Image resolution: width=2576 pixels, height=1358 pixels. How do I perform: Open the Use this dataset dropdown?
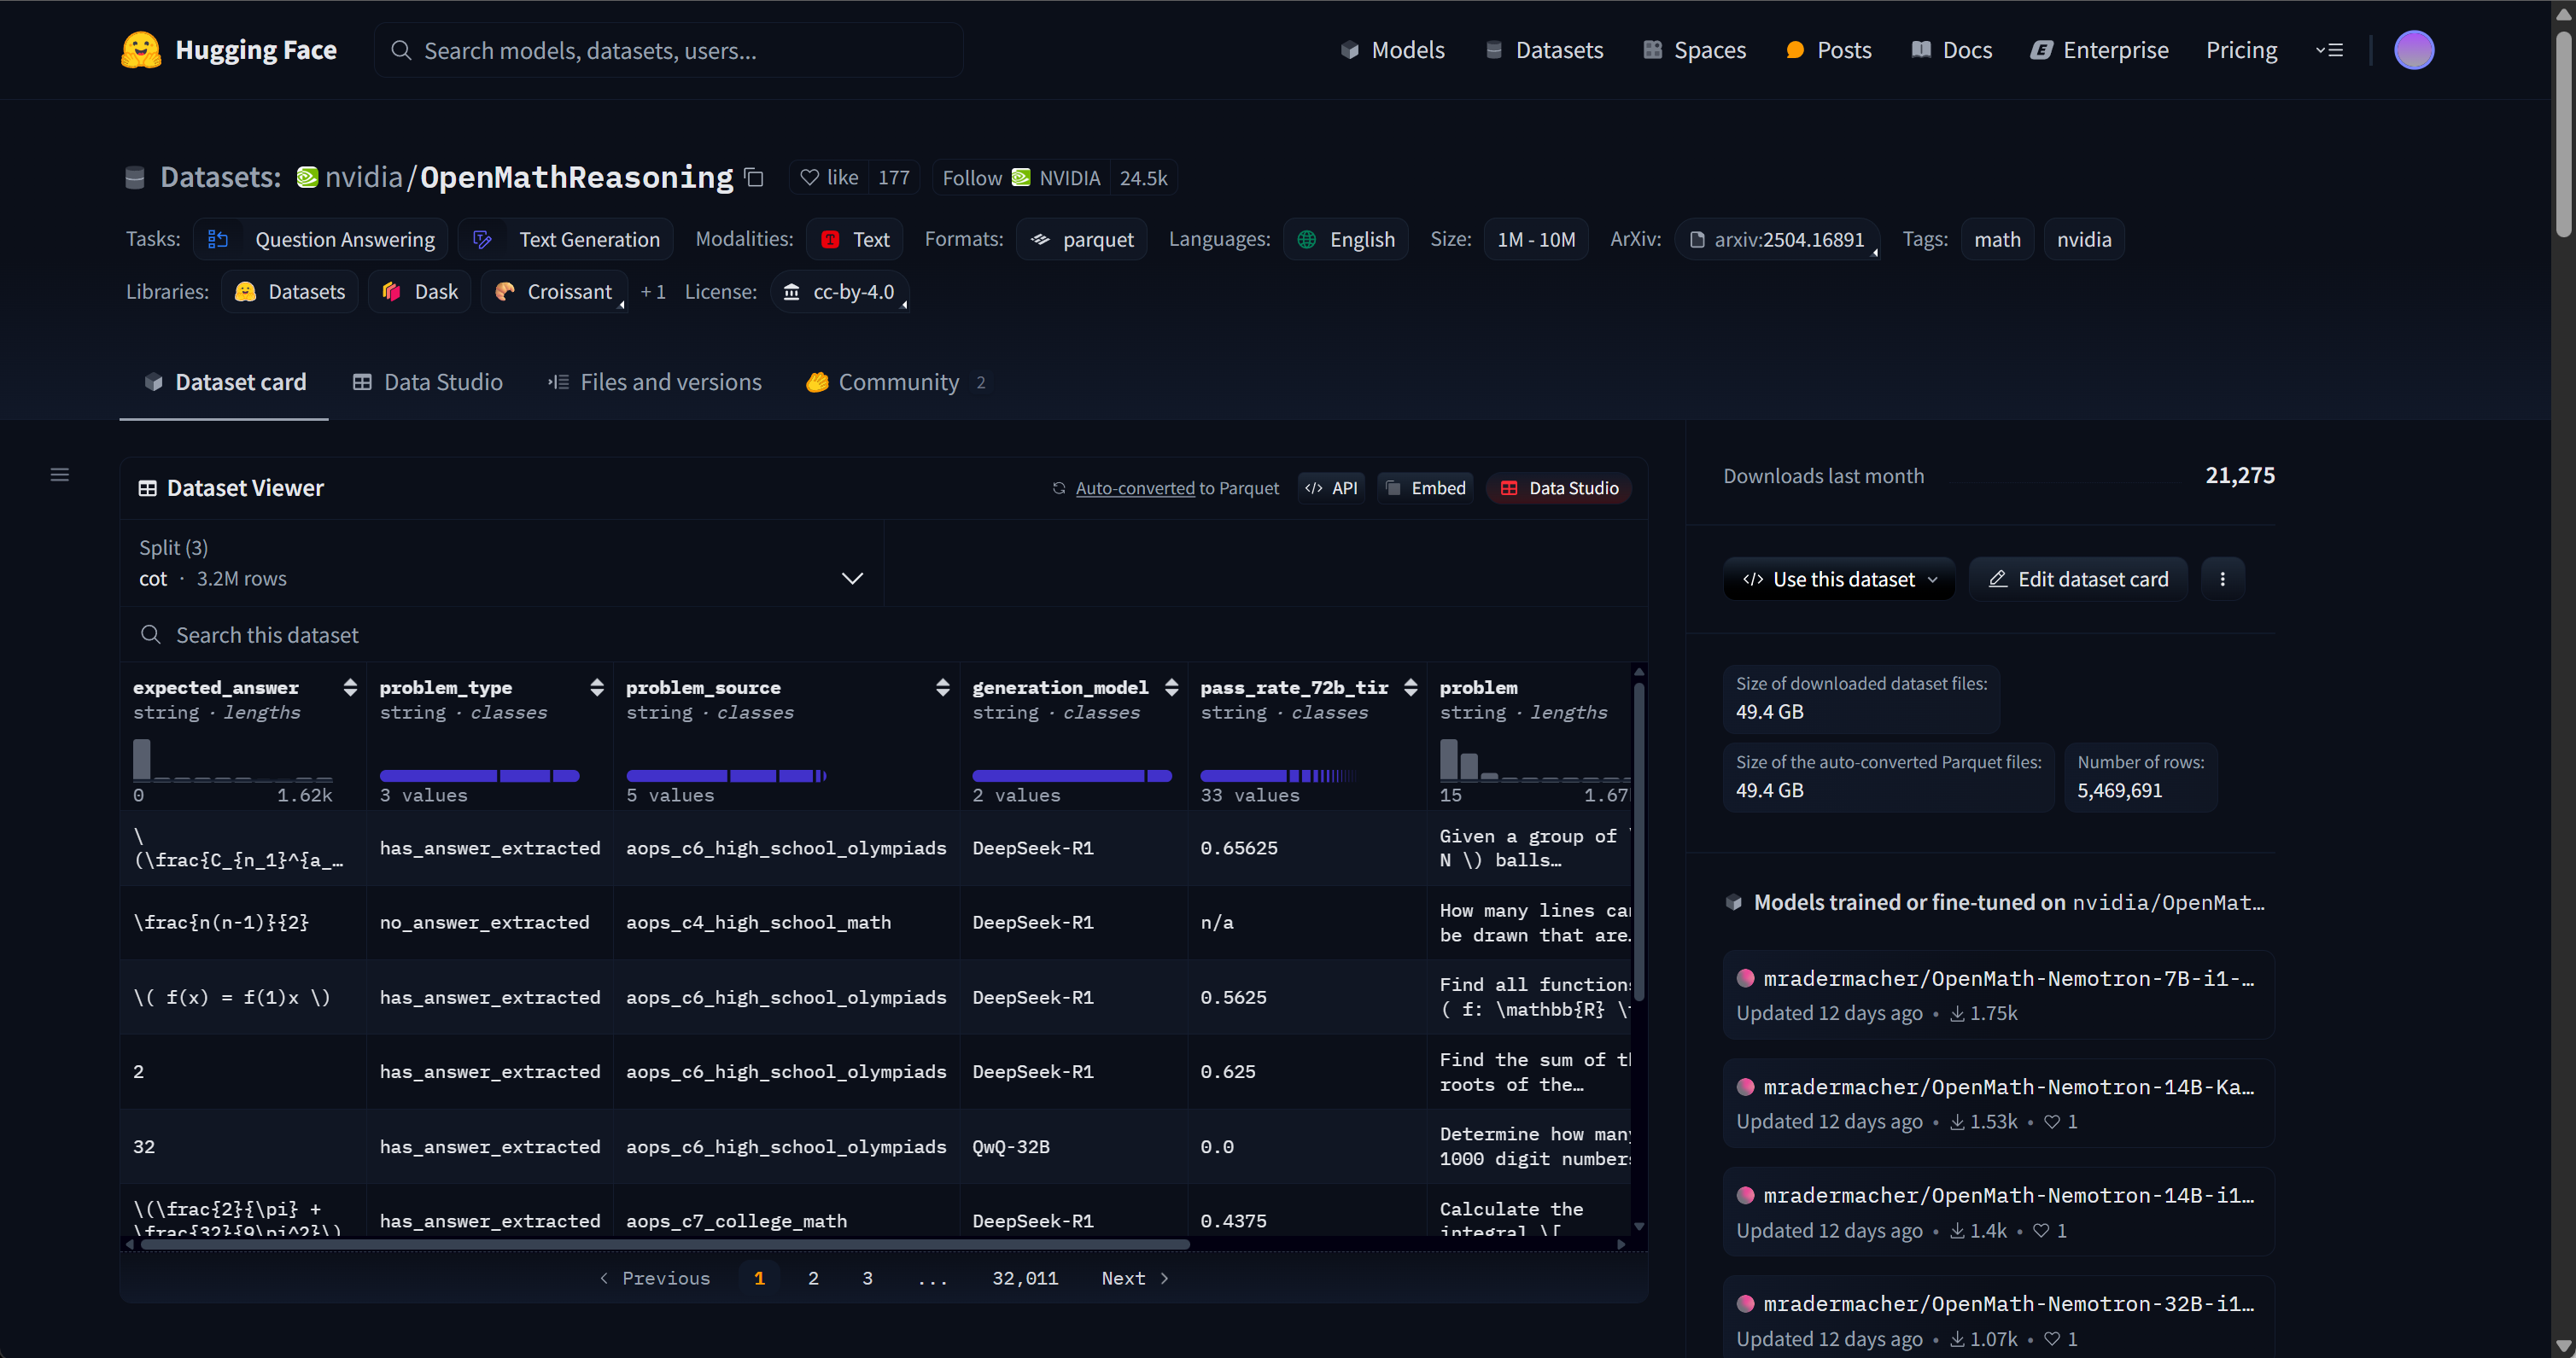tap(1839, 579)
